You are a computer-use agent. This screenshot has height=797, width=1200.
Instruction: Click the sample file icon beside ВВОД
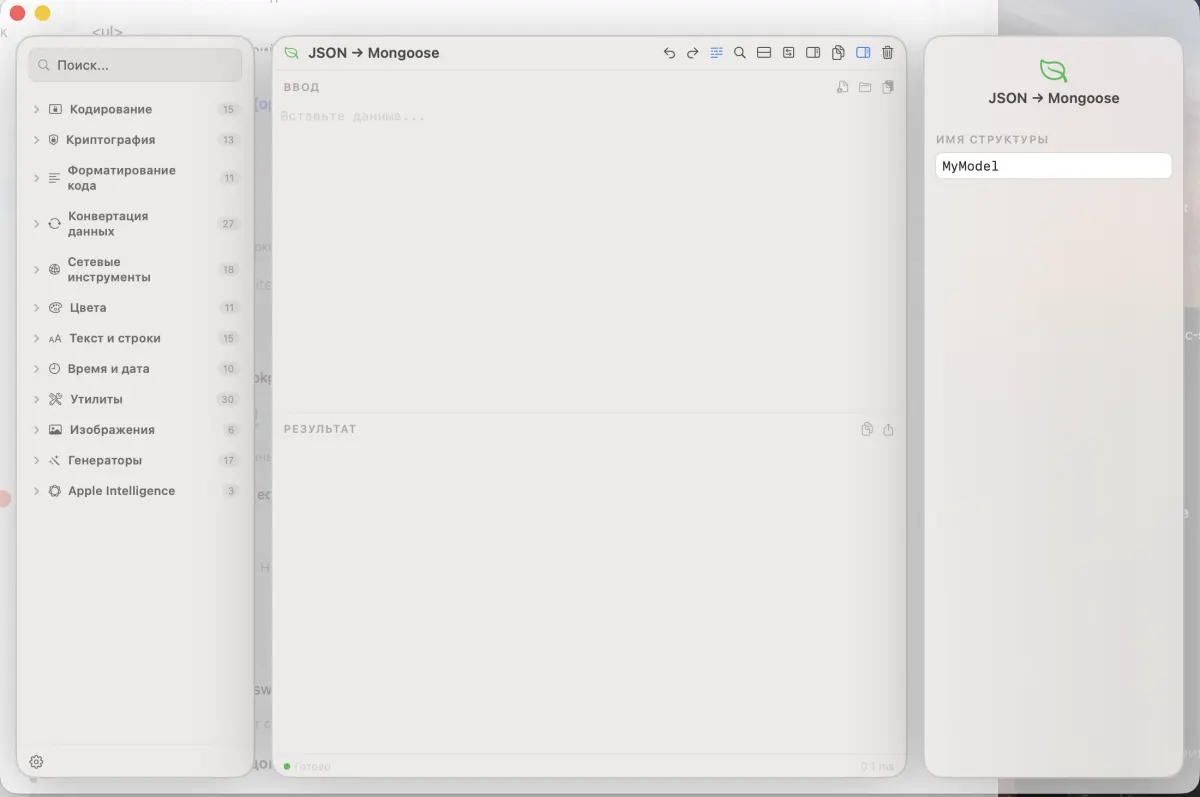click(842, 87)
